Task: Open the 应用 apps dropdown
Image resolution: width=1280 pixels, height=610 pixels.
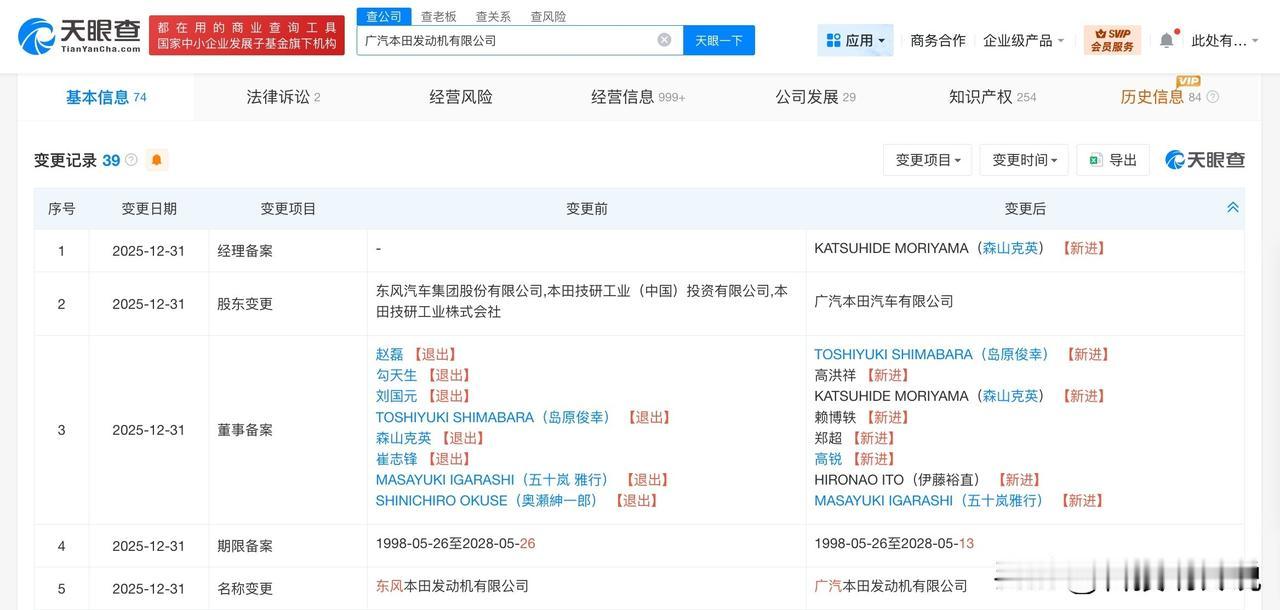Action: click(855, 40)
